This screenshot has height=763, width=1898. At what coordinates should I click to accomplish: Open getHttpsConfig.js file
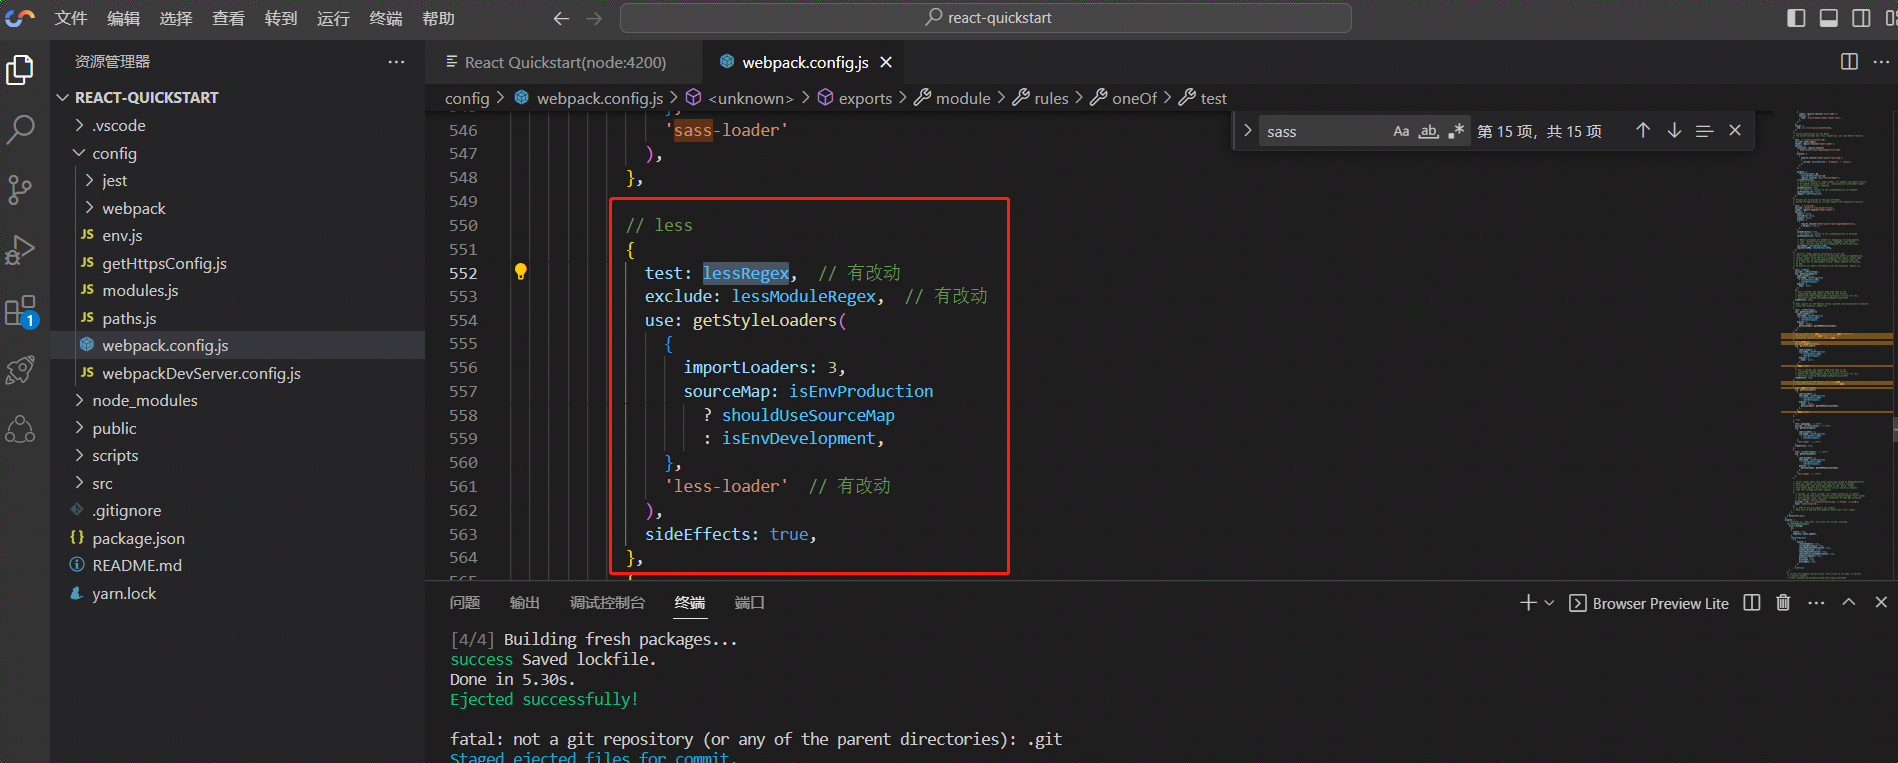[164, 263]
